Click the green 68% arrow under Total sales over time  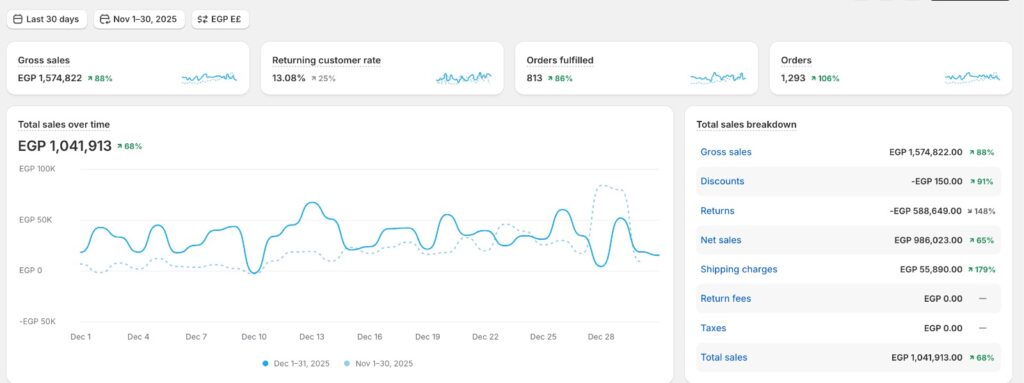tap(129, 146)
